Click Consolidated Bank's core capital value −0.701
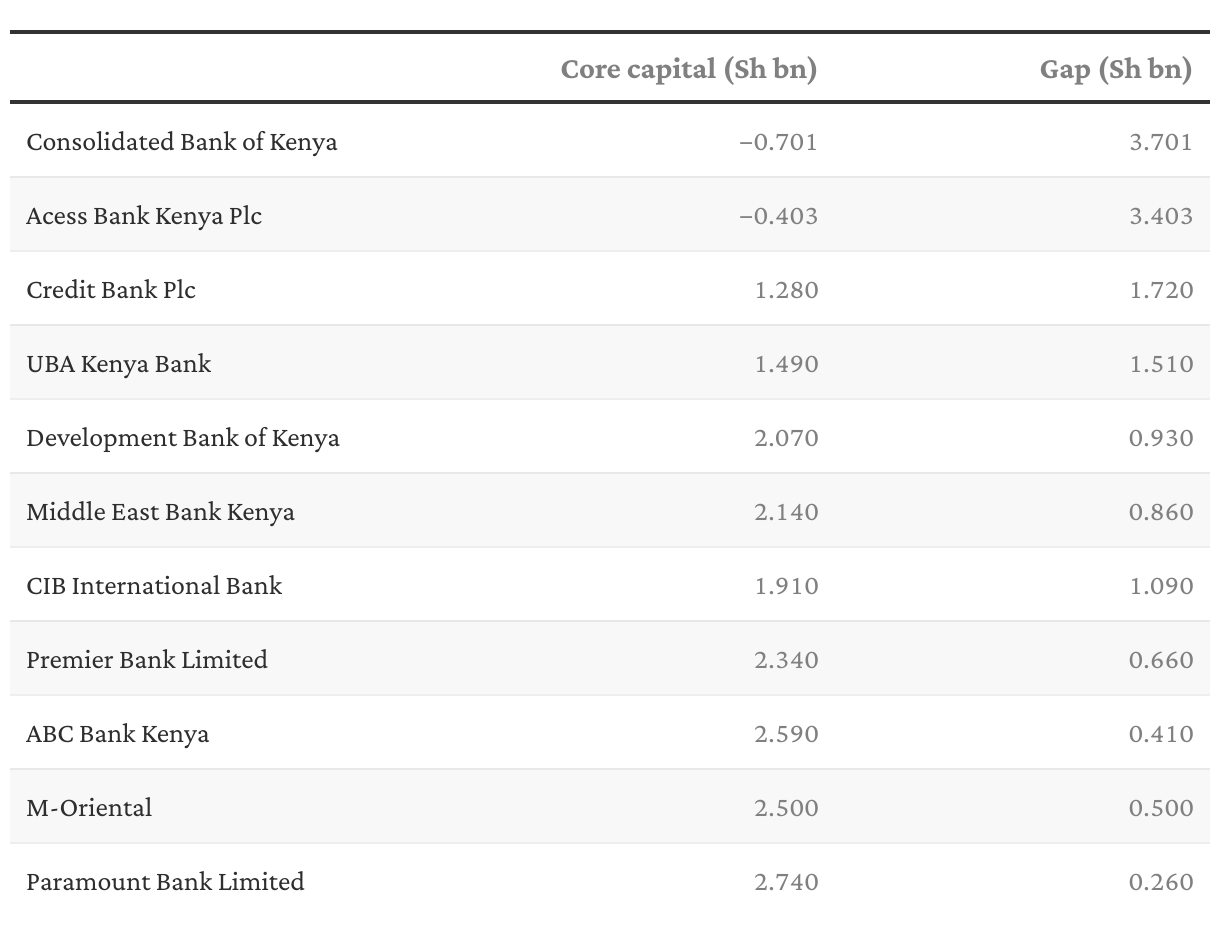The height and width of the screenshot is (926, 1220). click(x=778, y=142)
